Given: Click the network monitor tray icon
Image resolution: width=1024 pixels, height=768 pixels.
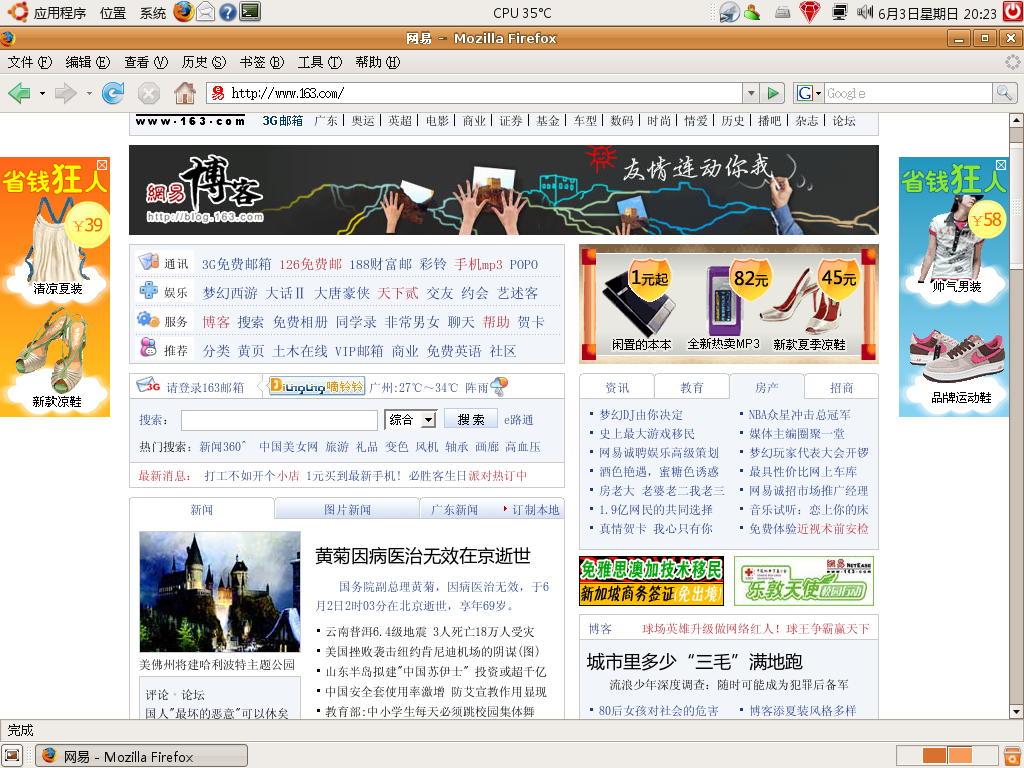Looking at the screenshot, I should [x=840, y=12].
